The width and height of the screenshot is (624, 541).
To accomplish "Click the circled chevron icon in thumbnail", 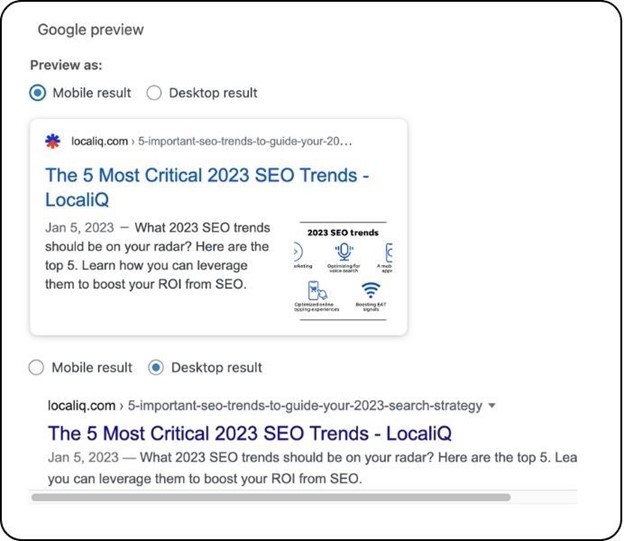I will (299, 252).
